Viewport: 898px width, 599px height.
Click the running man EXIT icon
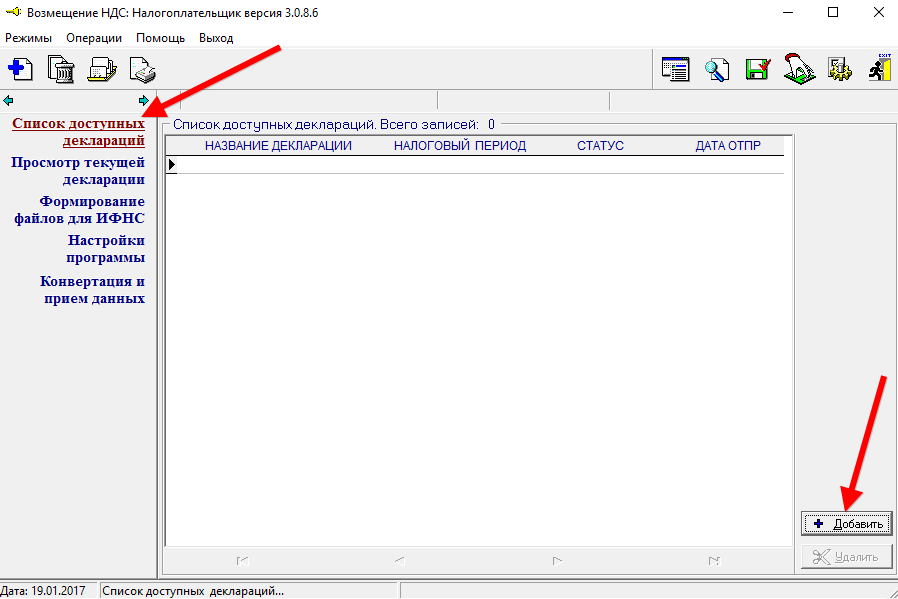pyautogui.click(x=879, y=69)
